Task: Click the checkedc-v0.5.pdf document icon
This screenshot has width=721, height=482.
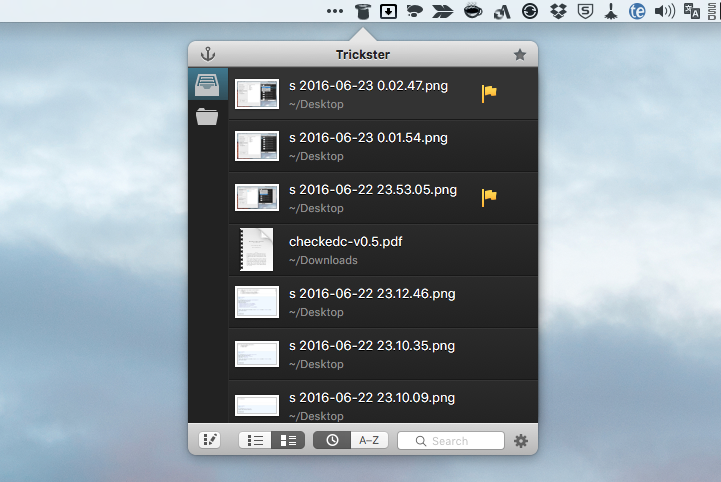Action: coord(257,249)
